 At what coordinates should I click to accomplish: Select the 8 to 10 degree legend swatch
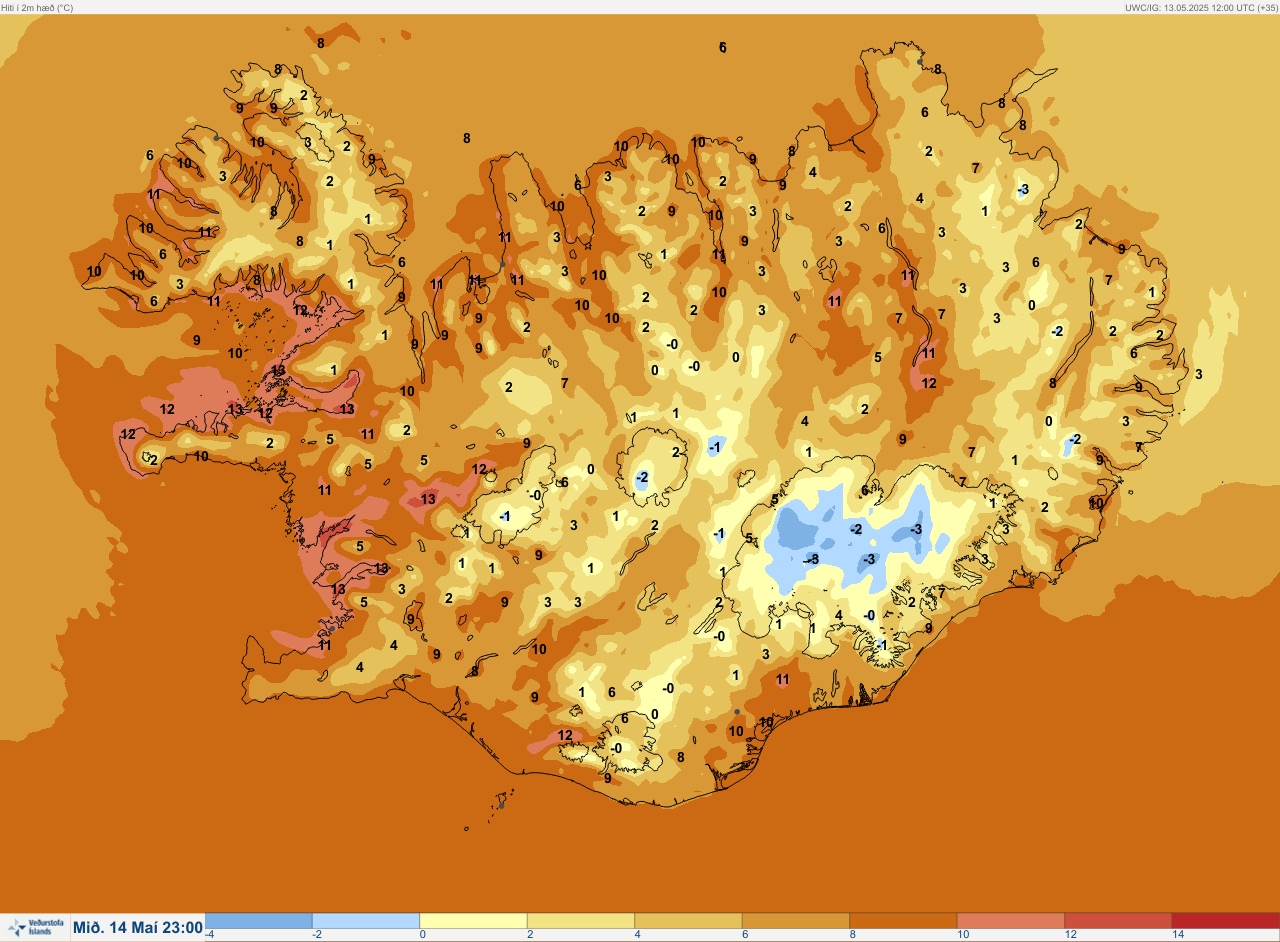903,921
